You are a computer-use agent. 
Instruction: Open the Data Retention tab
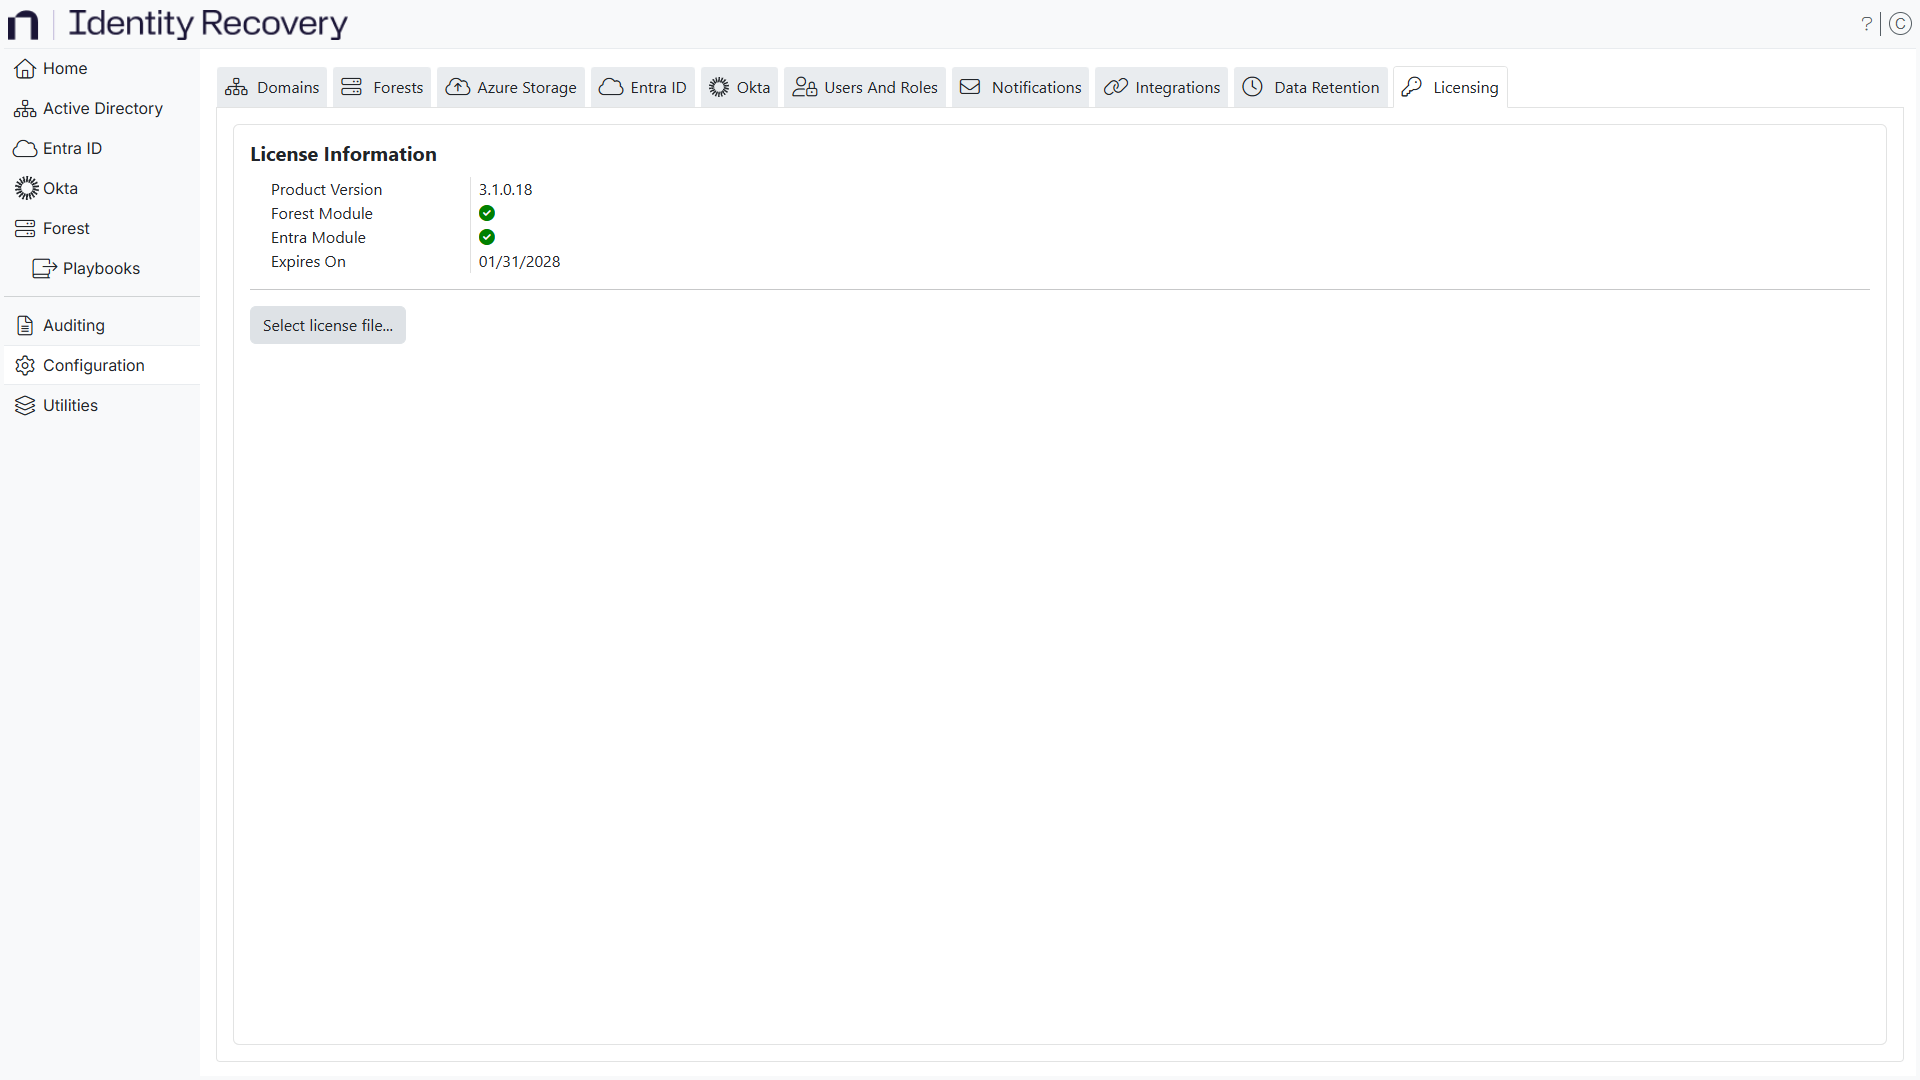(x=1310, y=87)
